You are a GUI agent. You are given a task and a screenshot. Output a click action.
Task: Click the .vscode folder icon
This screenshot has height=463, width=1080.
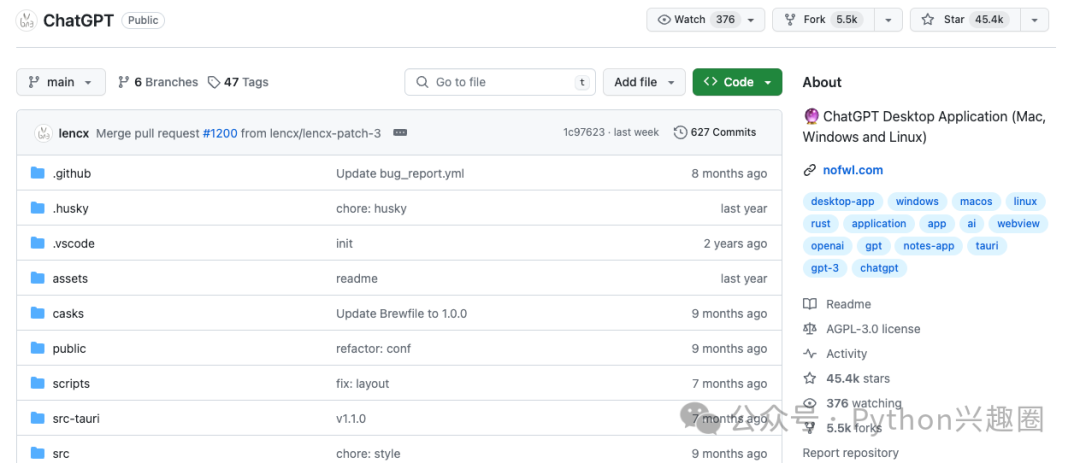tap(38, 243)
